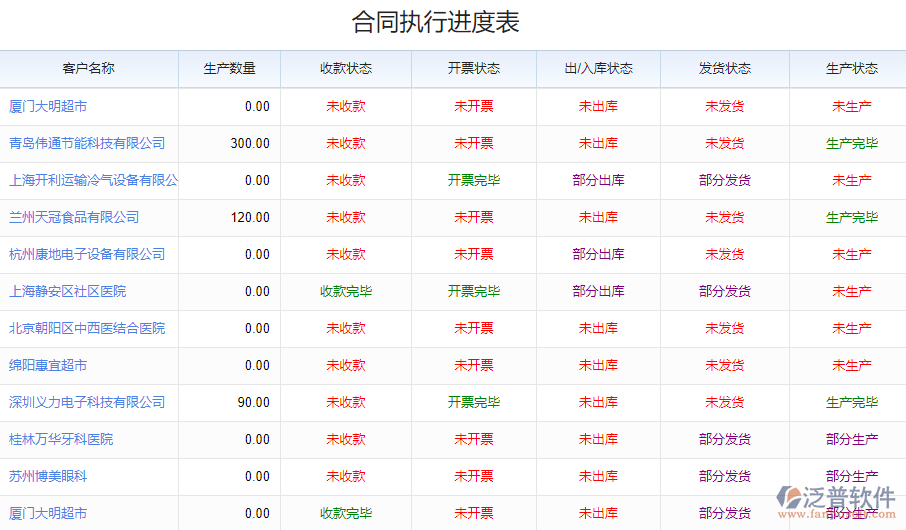906x530 pixels.
Task: Click 部分发货 in 上海静安区社区医院 row
Action: [x=725, y=291]
